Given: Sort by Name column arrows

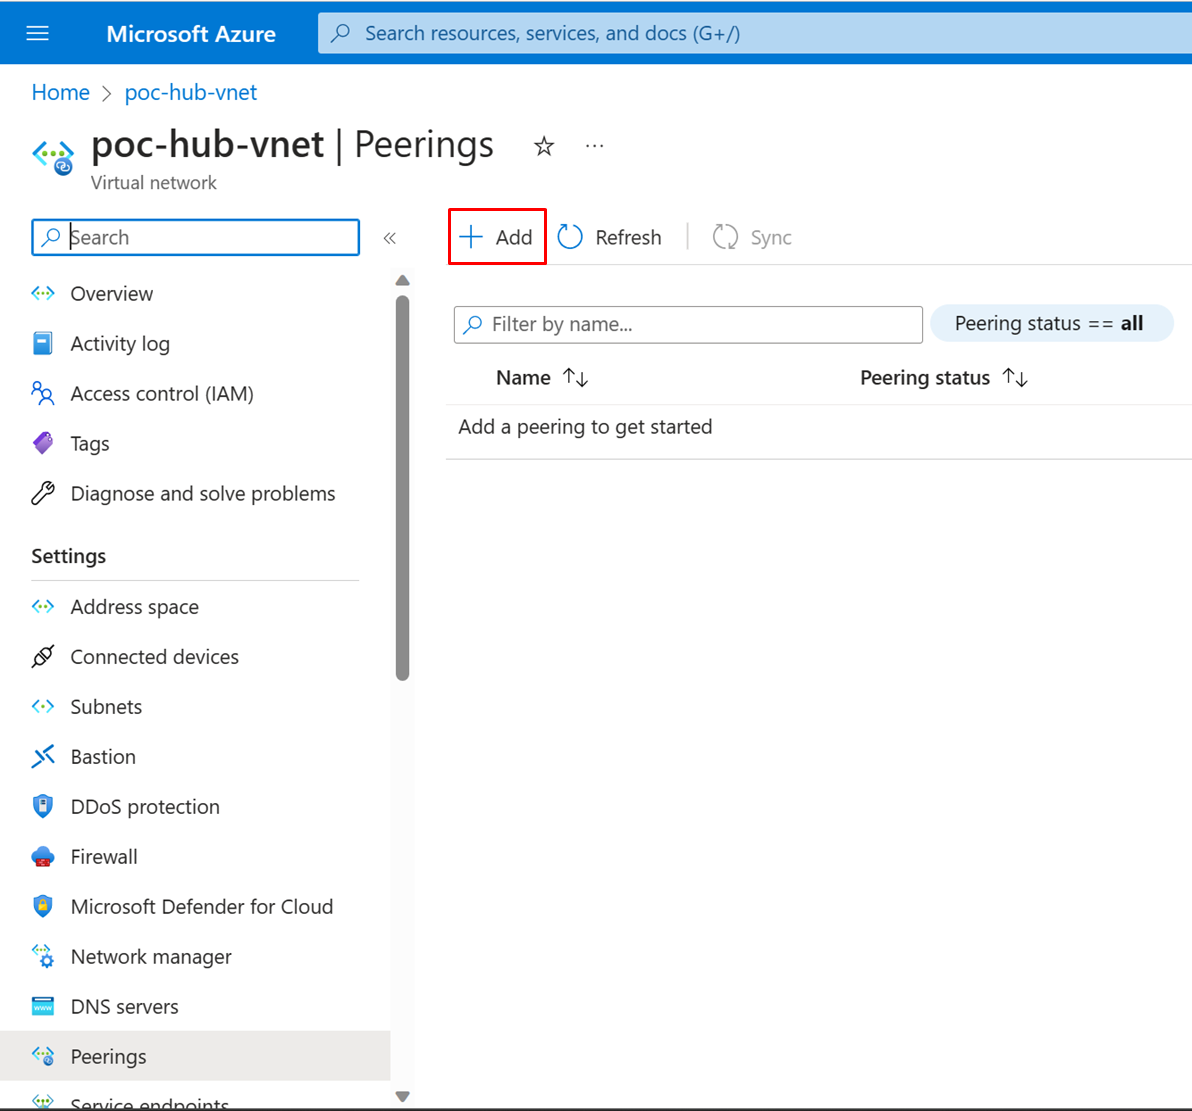Looking at the screenshot, I should pos(575,377).
